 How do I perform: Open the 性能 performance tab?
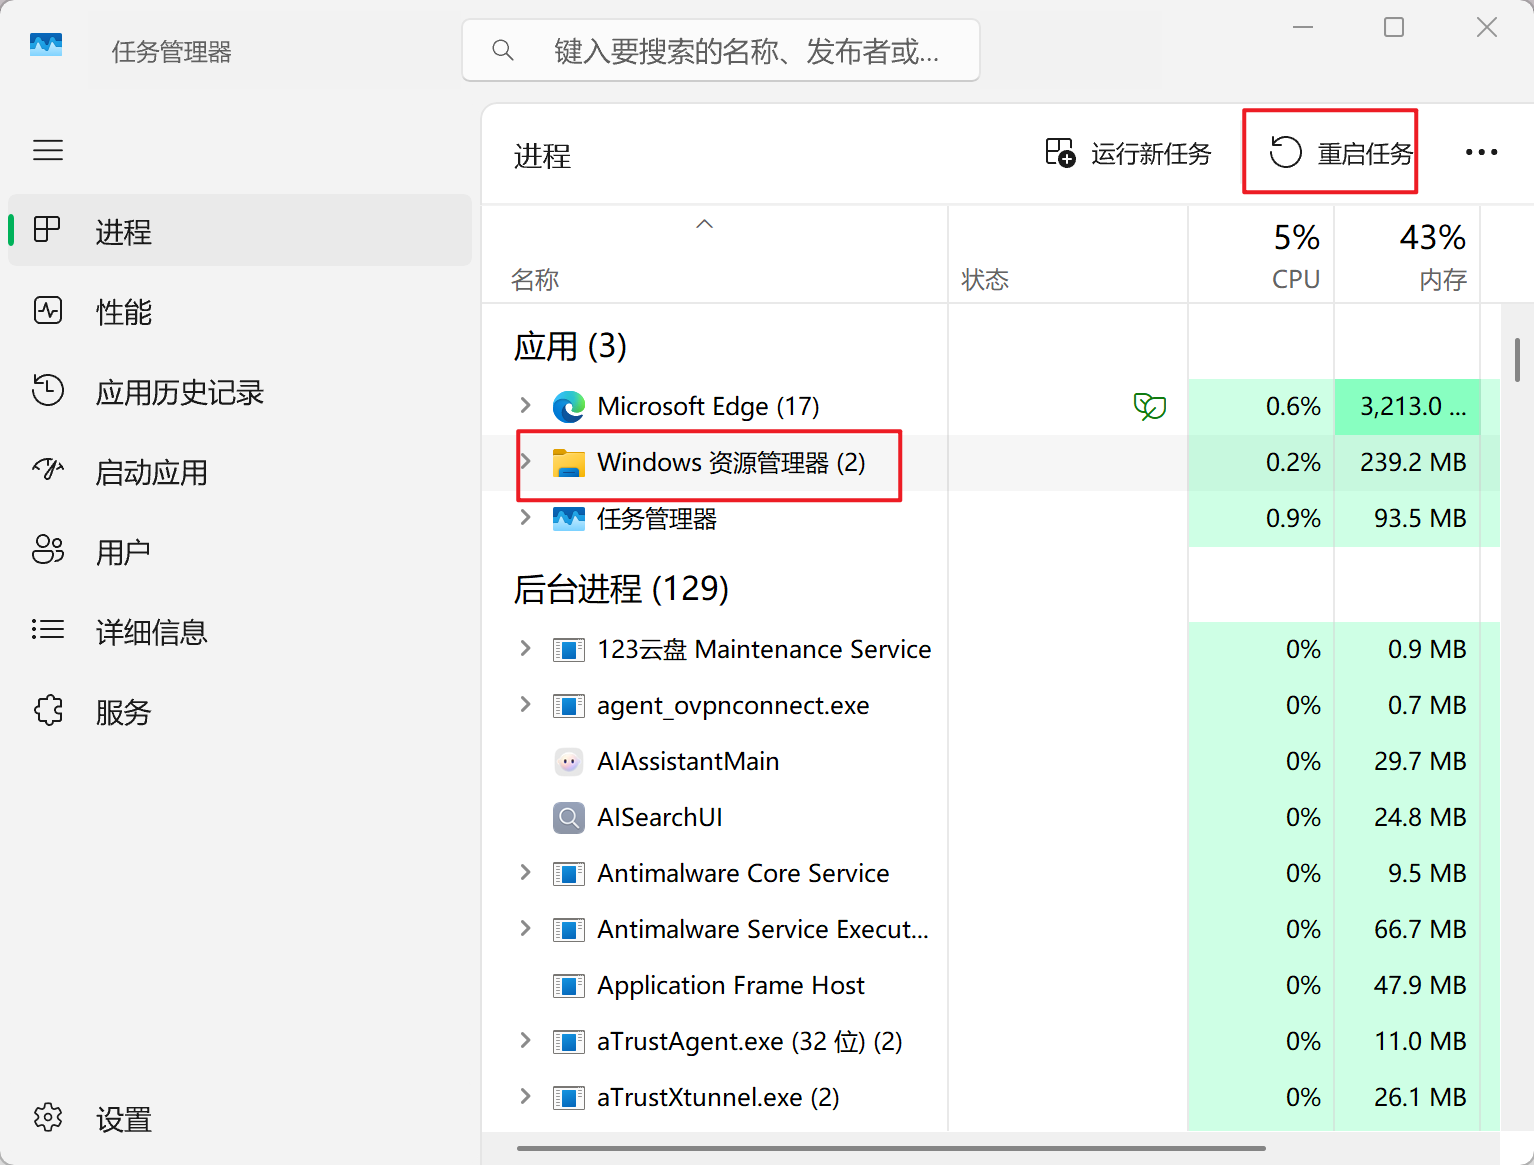pyautogui.click(x=240, y=311)
